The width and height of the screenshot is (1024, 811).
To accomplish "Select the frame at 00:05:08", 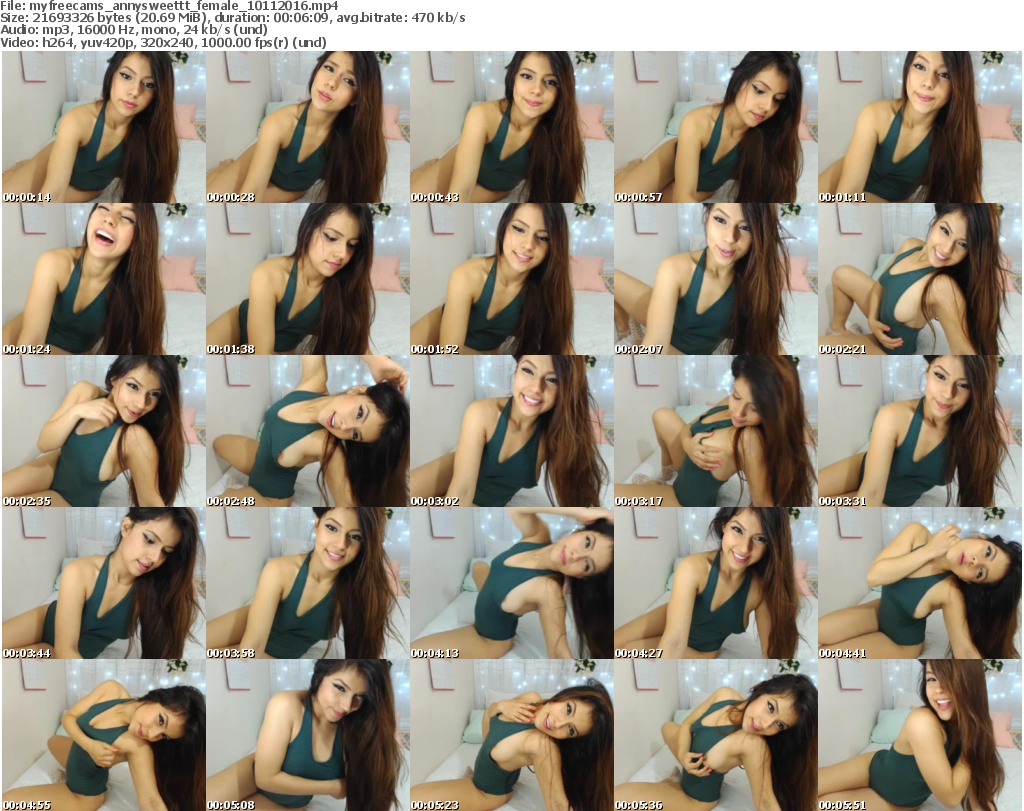I will click(308, 735).
